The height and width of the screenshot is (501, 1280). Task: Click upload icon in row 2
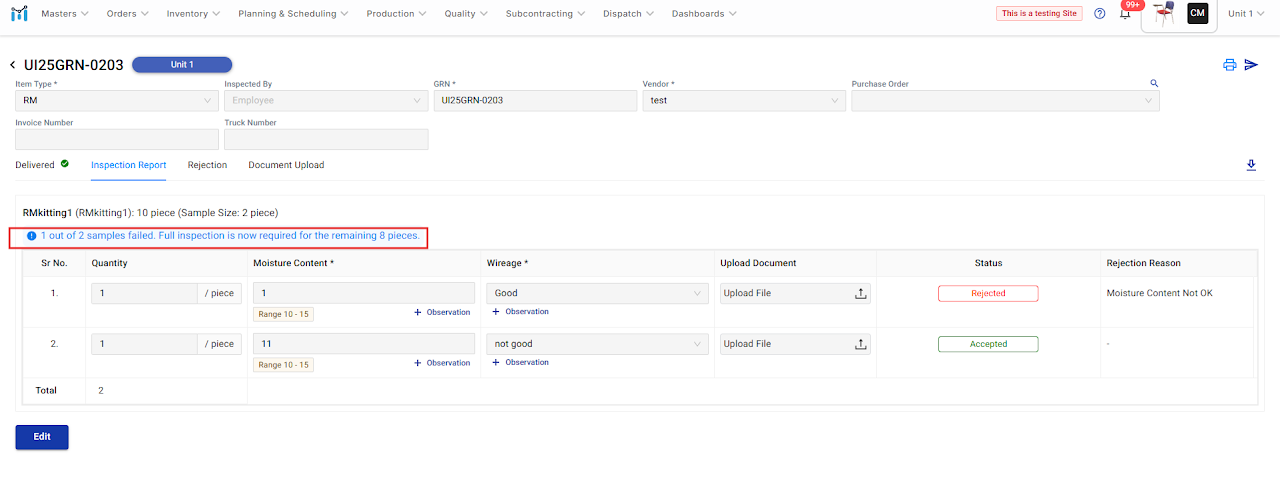point(860,344)
